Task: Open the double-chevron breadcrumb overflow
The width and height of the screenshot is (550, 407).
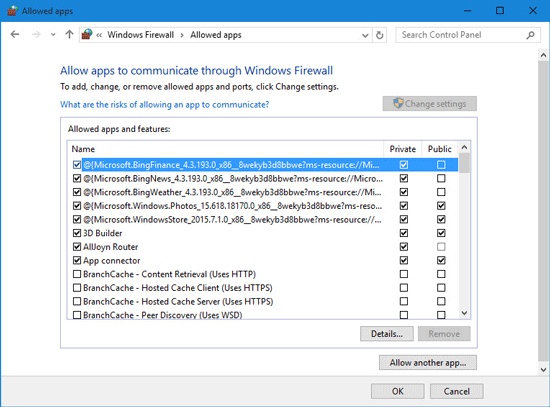Action: point(99,35)
